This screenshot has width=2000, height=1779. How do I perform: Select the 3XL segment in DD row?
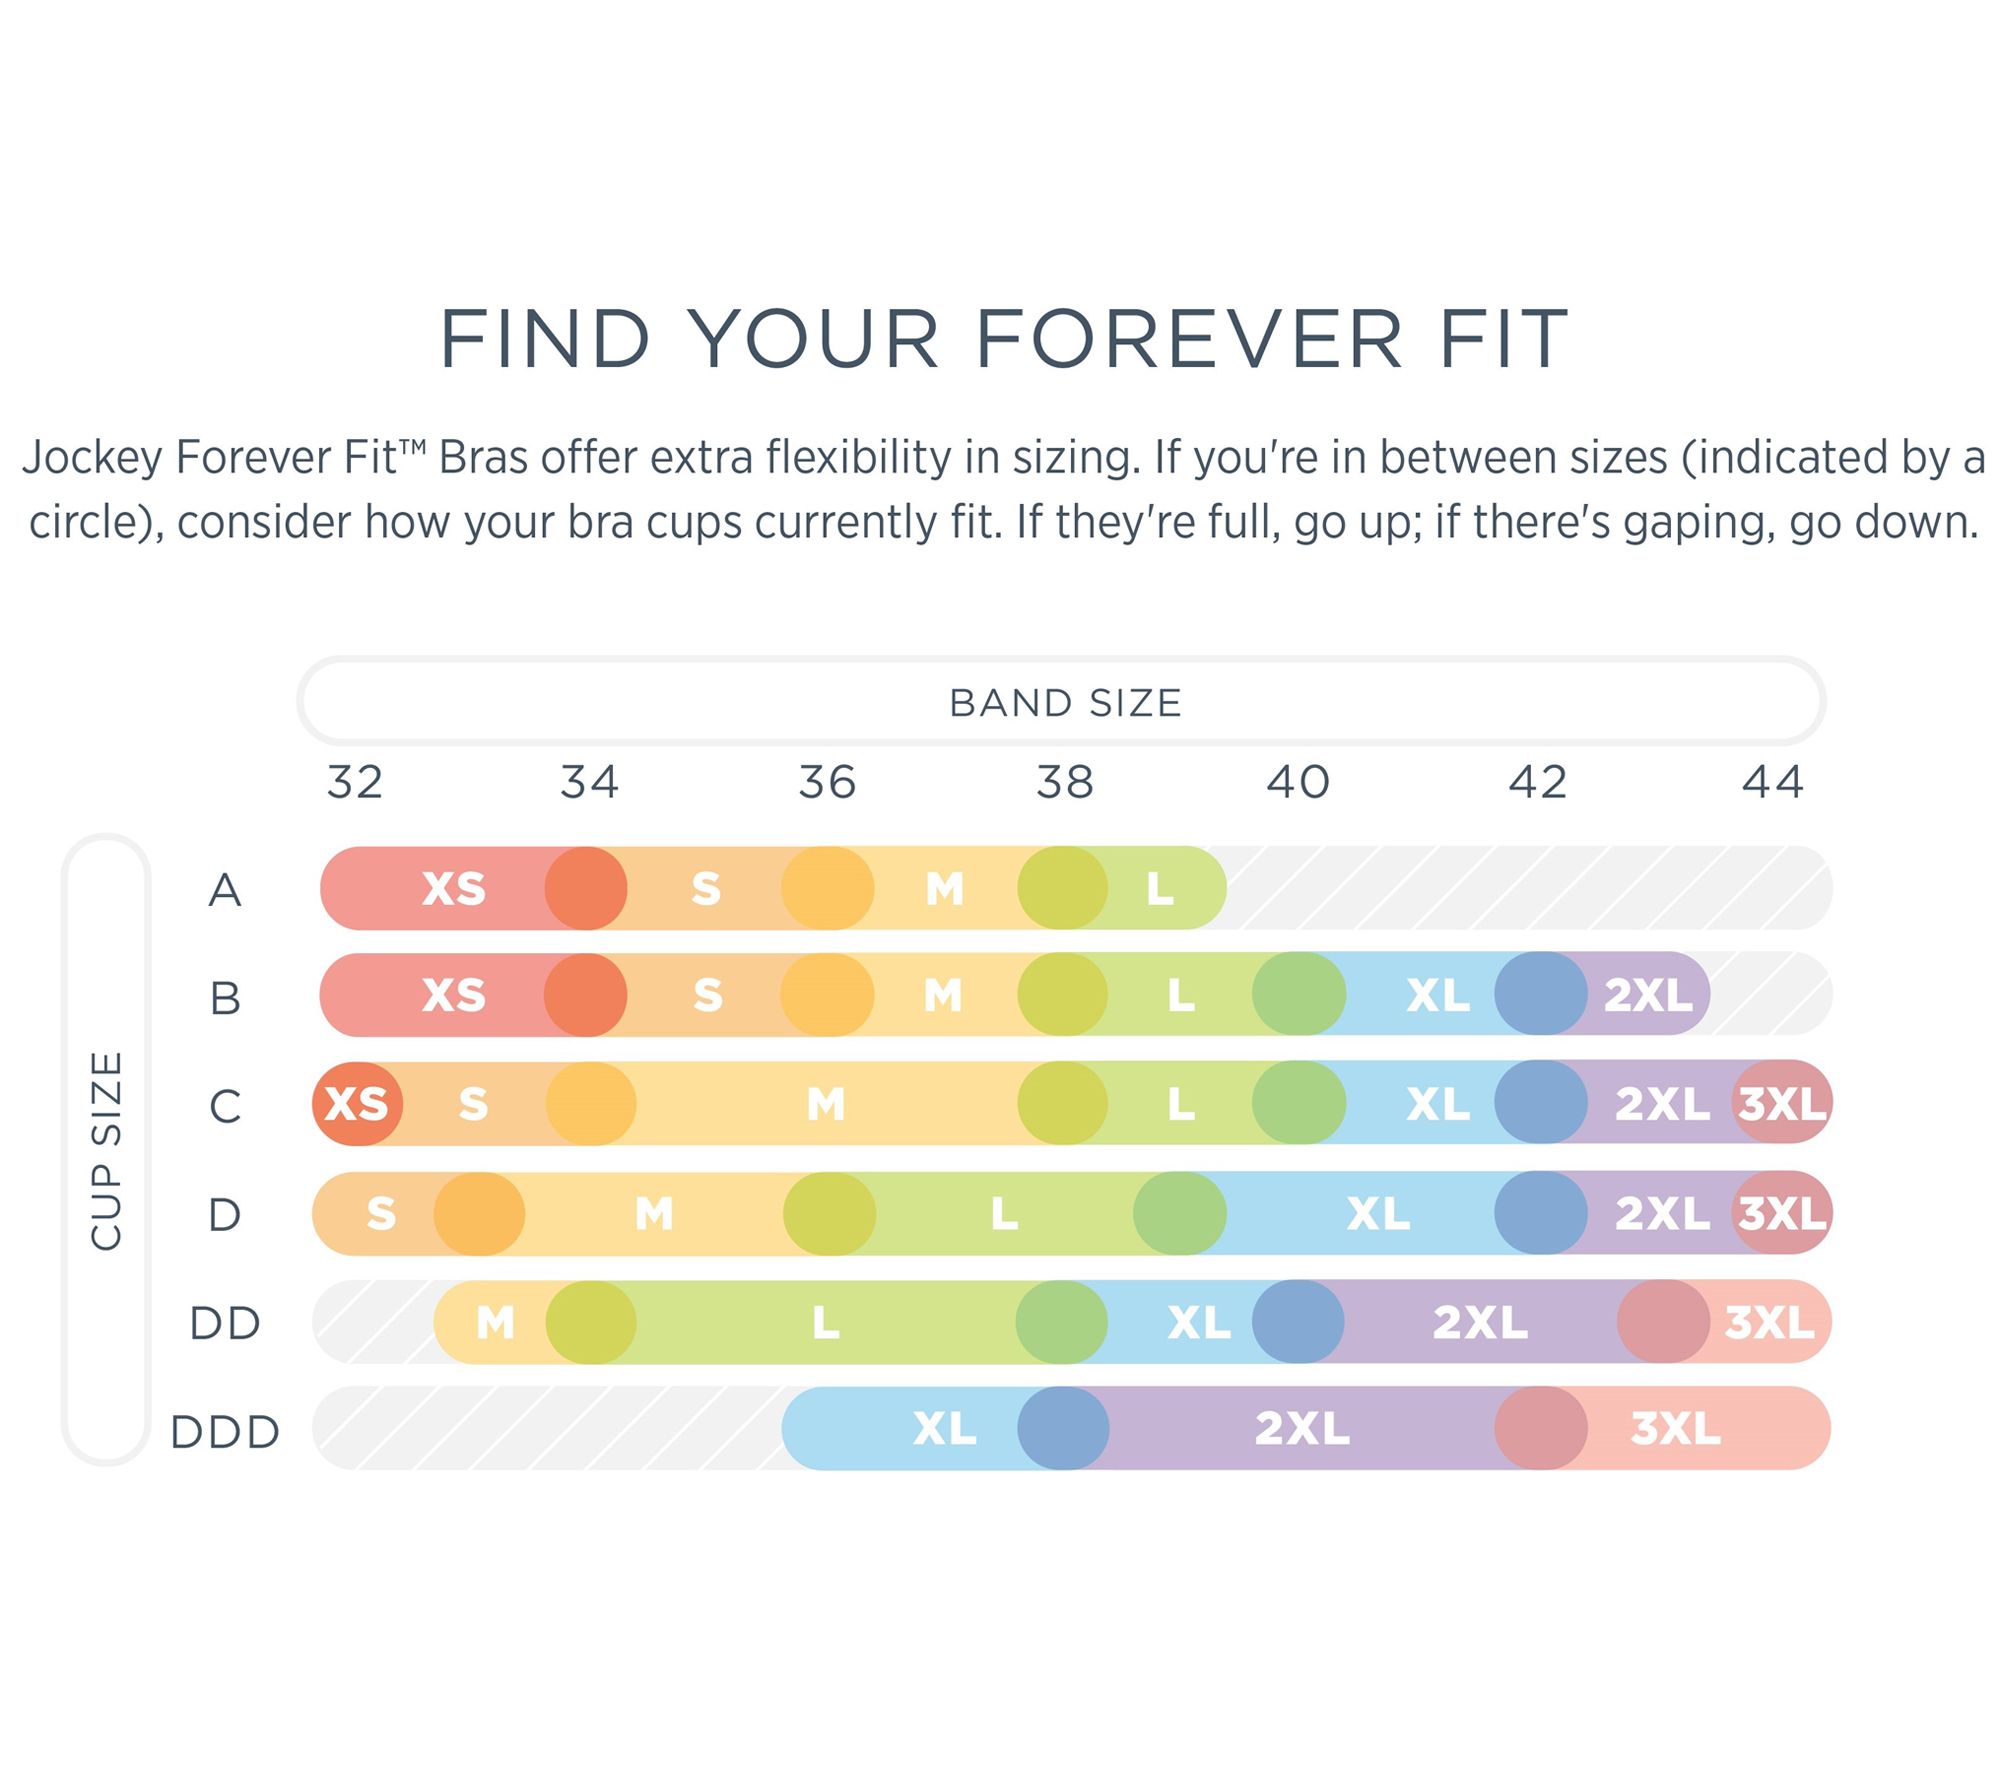click(1768, 1322)
